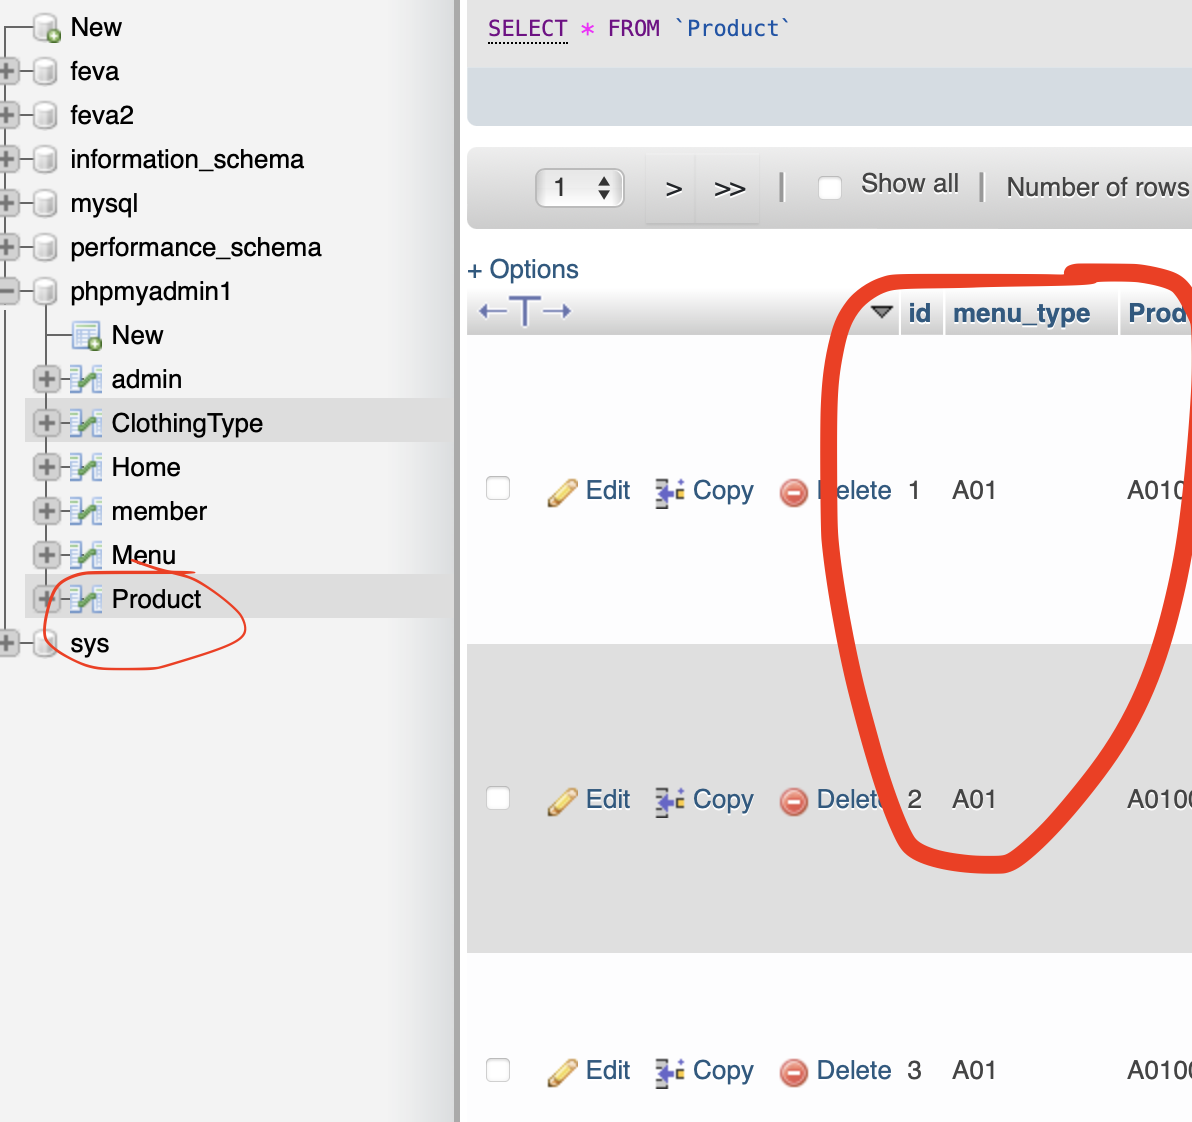Collapse the phpmyadmin1 database node
Image resolution: width=1192 pixels, height=1122 pixels.
8,291
